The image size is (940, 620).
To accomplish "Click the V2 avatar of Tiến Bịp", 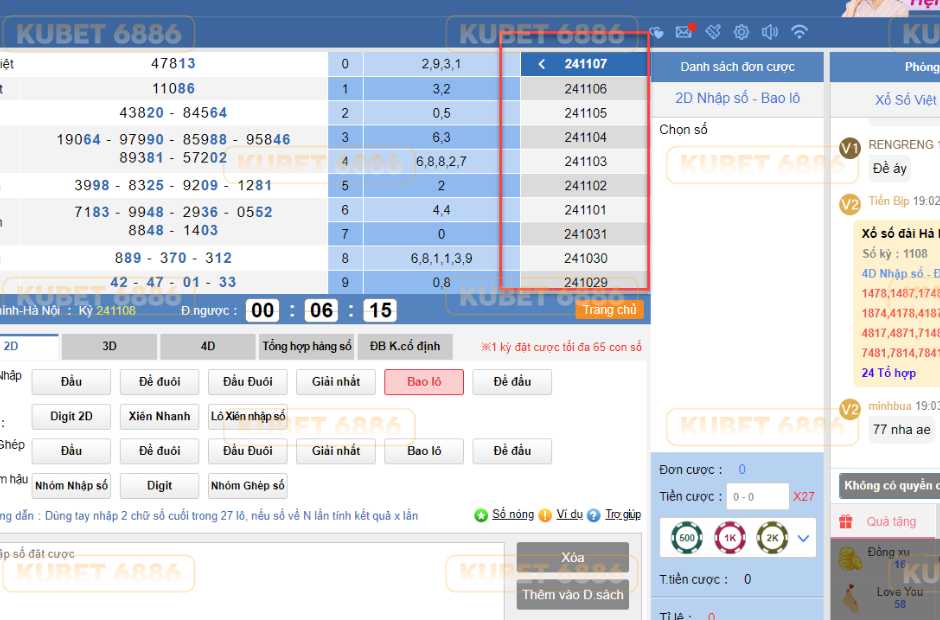I will click(849, 204).
